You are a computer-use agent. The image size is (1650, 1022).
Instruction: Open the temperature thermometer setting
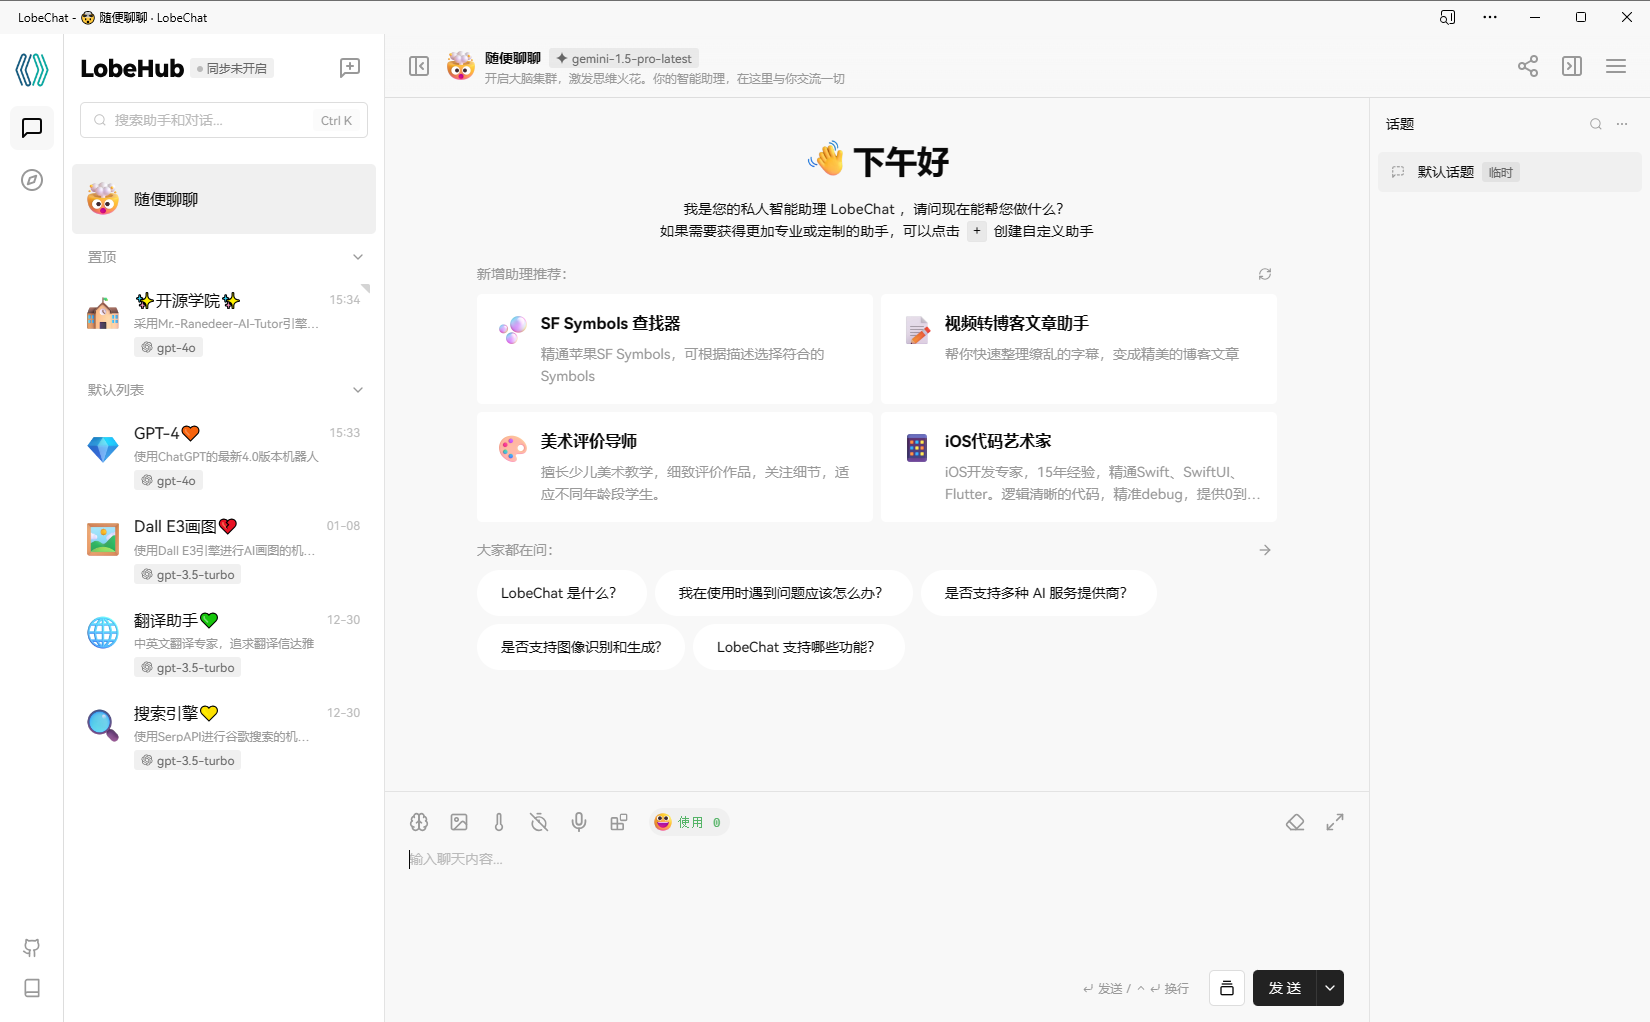[x=499, y=822]
